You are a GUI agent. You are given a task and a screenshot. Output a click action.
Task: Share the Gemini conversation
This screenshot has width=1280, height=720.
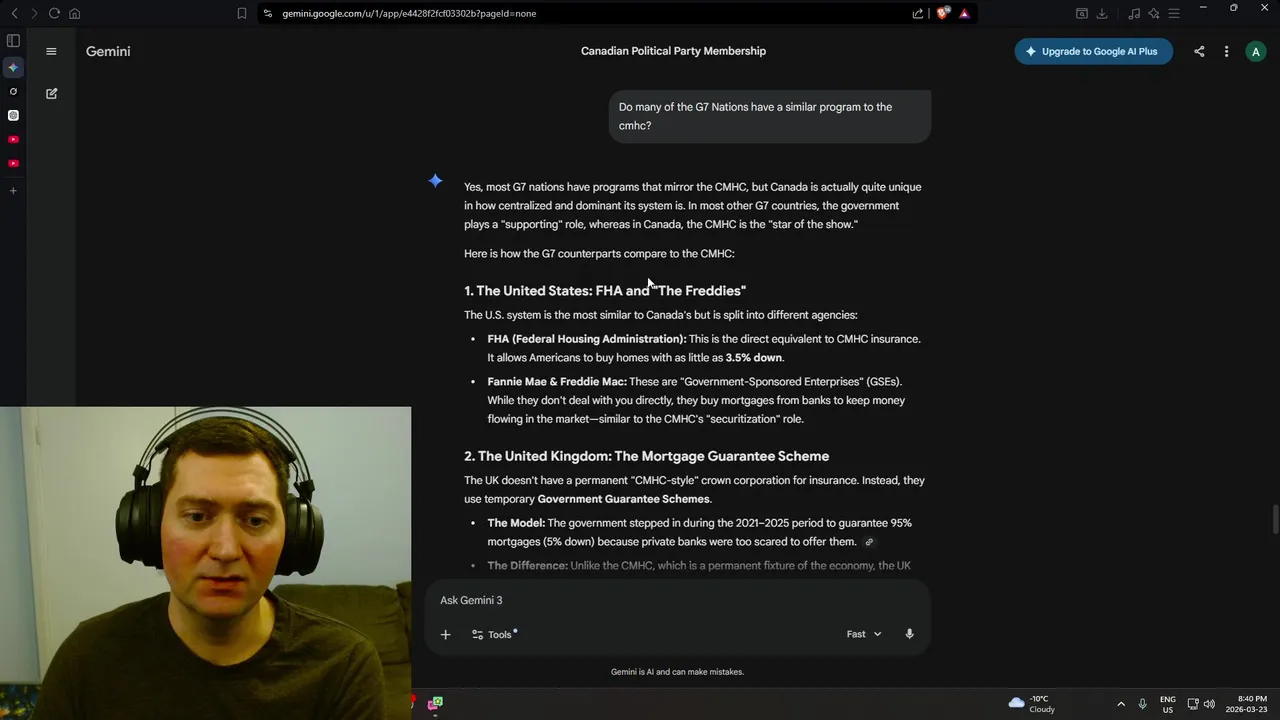(x=1199, y=51)
